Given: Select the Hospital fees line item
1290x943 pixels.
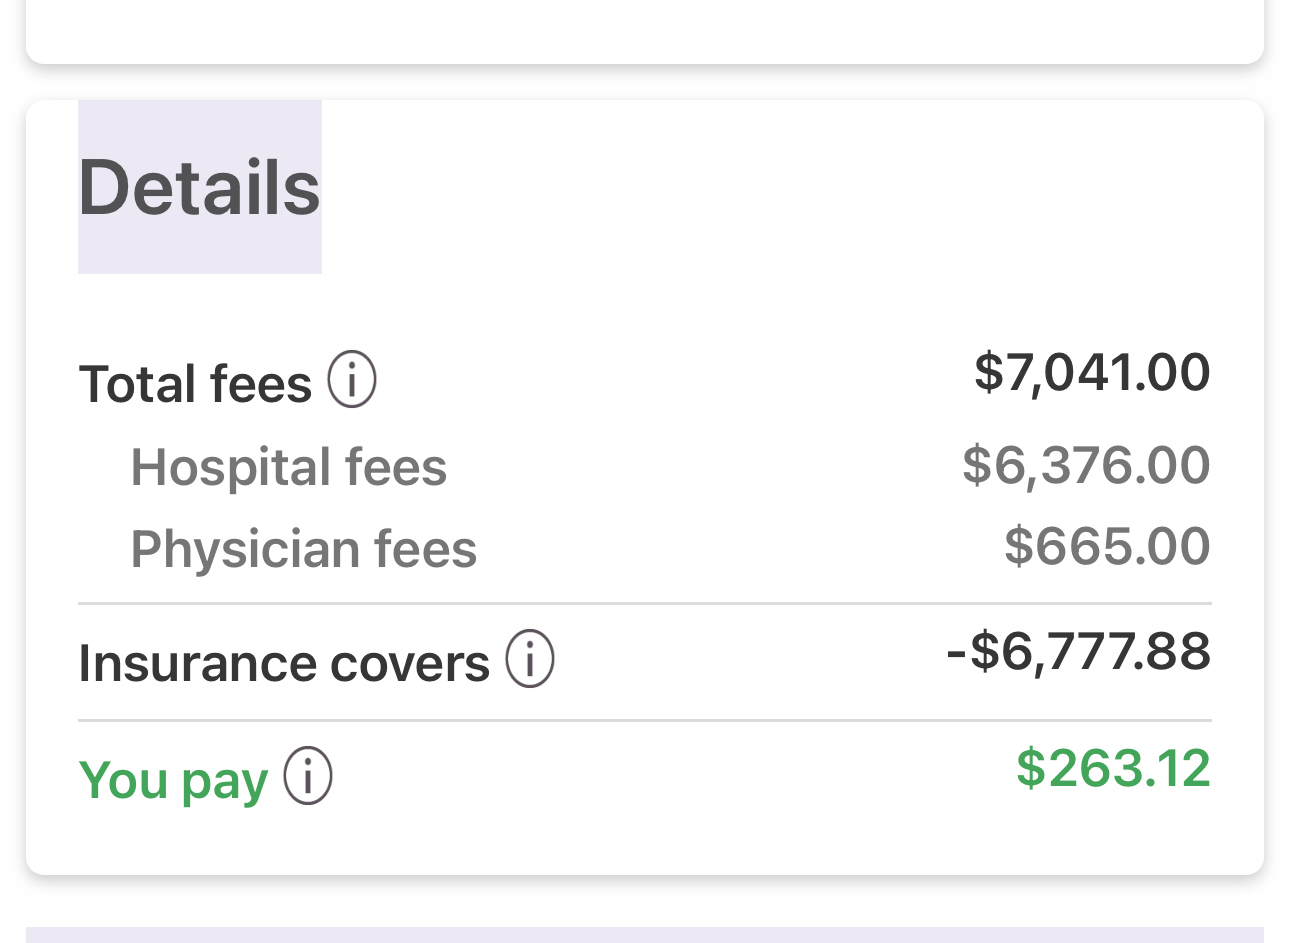Looking at the screenshot, I should click(x=289, y=467).
